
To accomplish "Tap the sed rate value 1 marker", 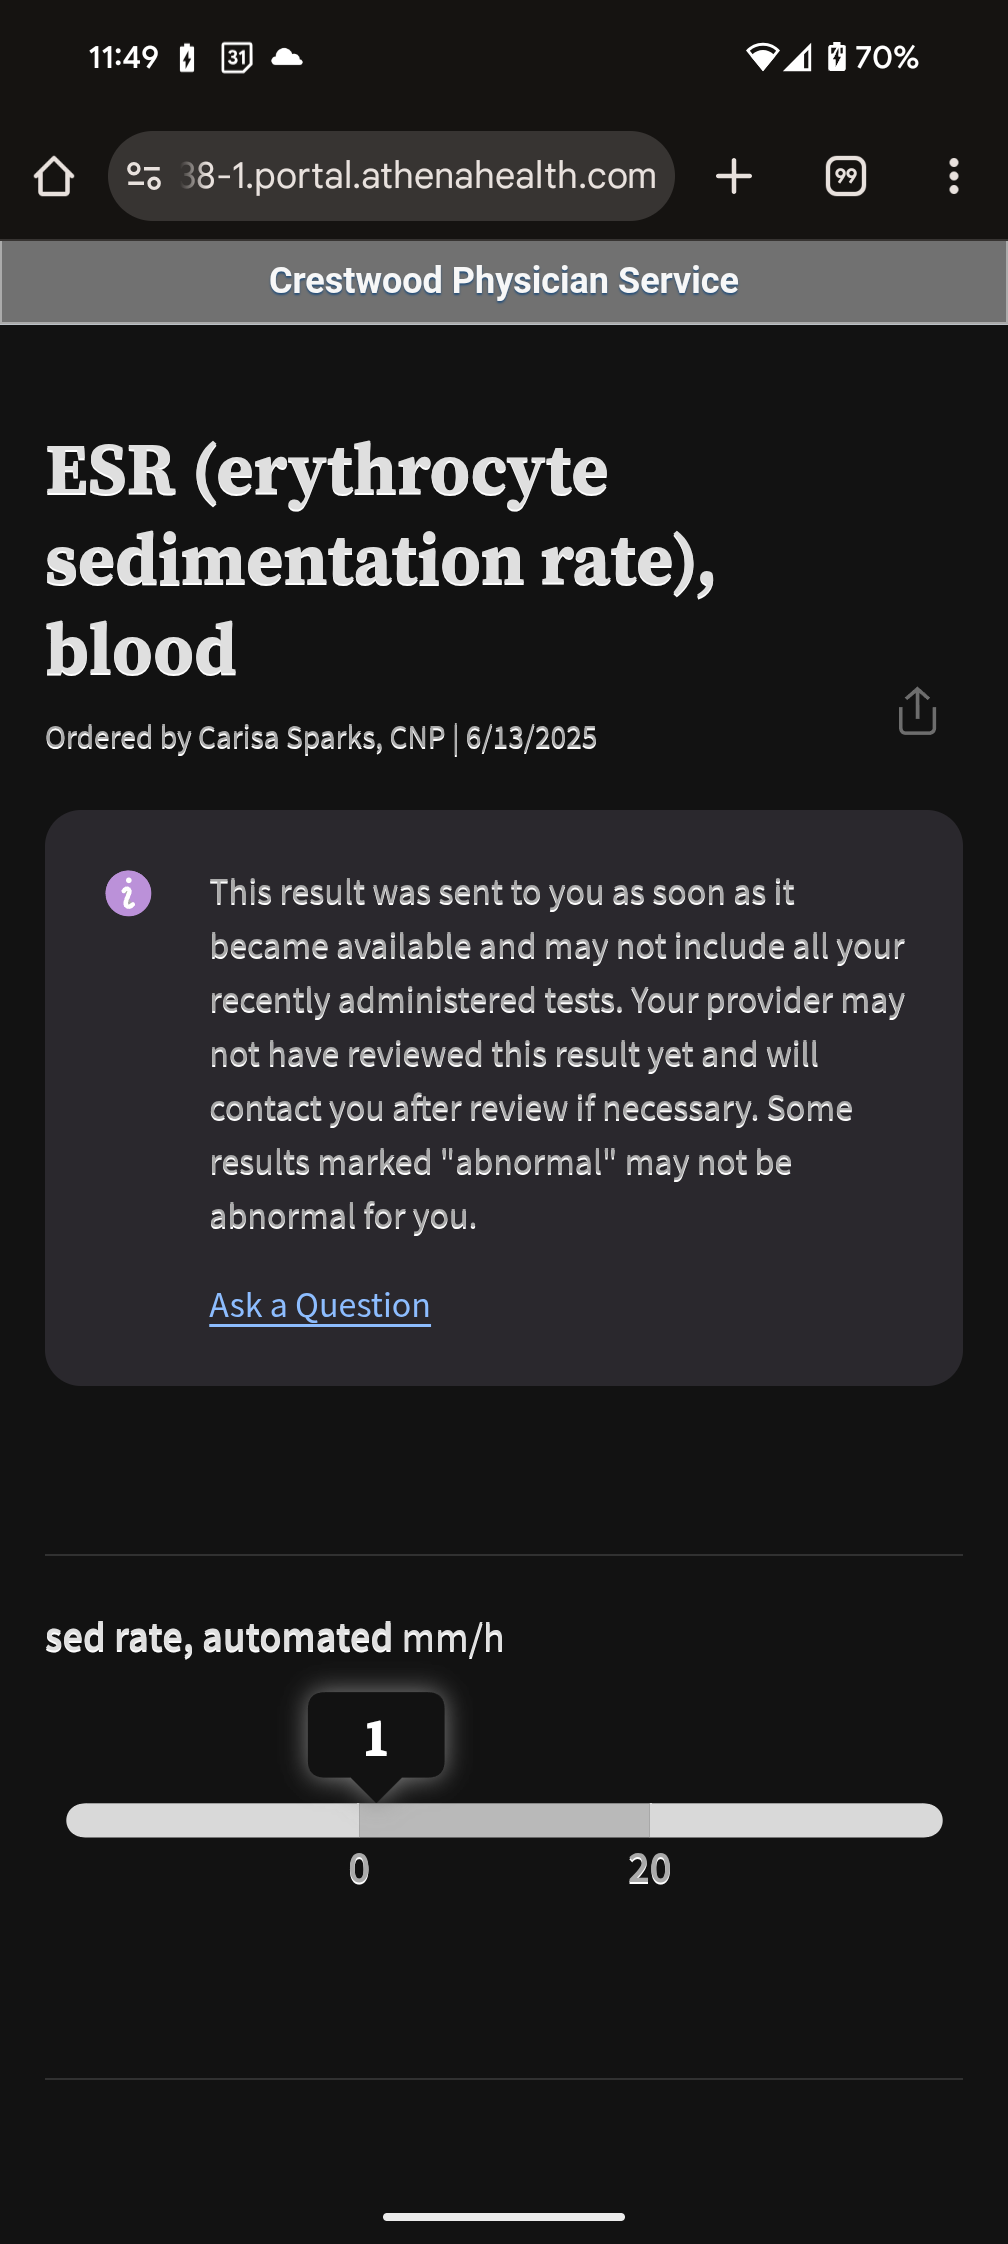I will (x=376, y=1737).
